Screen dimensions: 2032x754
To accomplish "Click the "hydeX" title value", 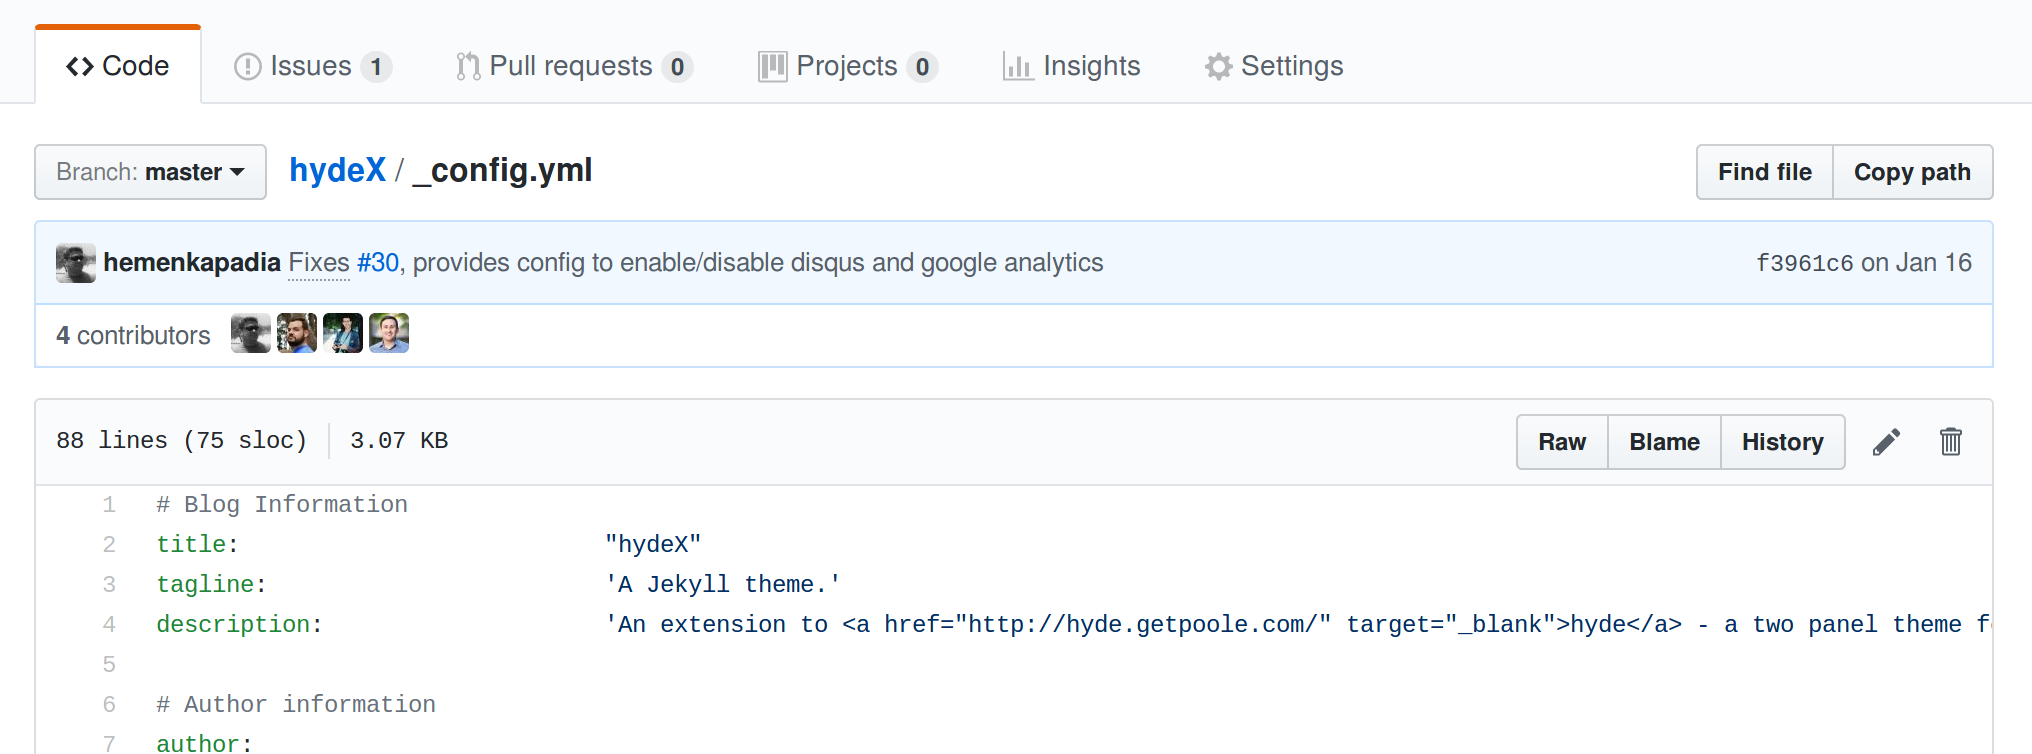I will [653, 544].
